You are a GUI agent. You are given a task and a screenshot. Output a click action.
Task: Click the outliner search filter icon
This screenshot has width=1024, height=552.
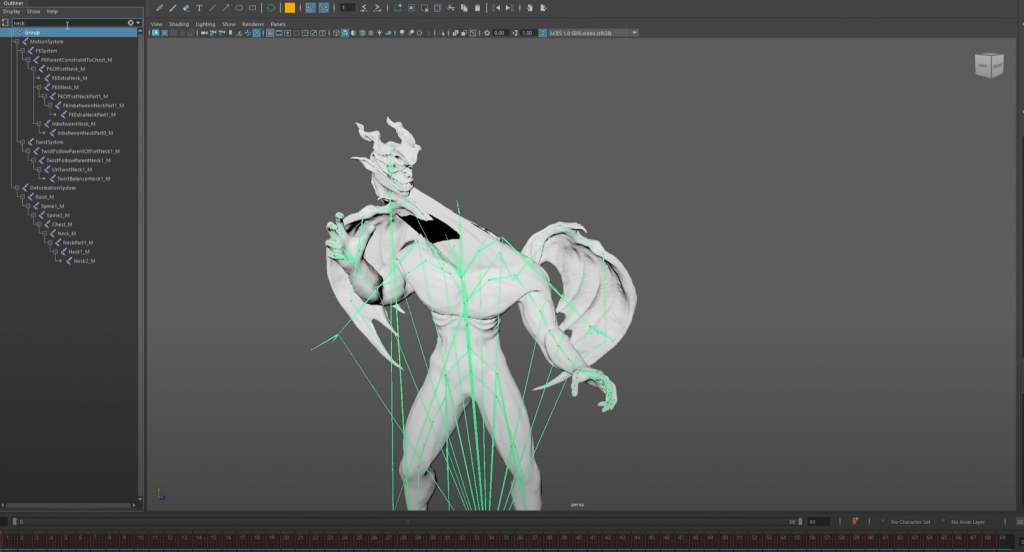pos(6,23)
